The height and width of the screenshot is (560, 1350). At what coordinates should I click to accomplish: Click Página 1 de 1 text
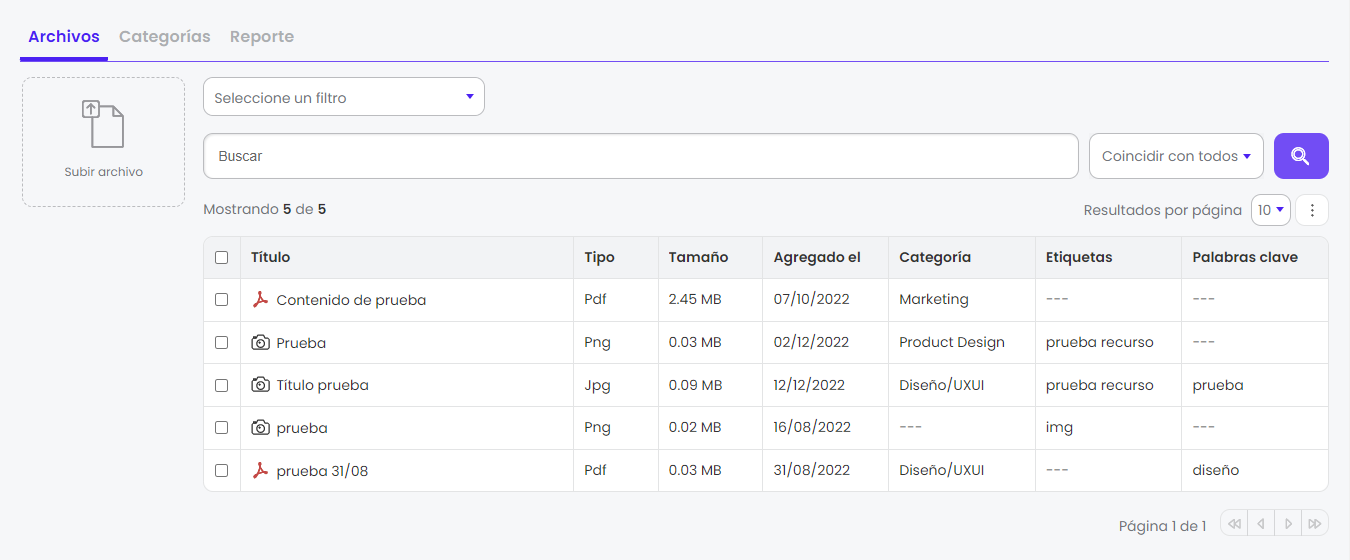pos(1162,526)
